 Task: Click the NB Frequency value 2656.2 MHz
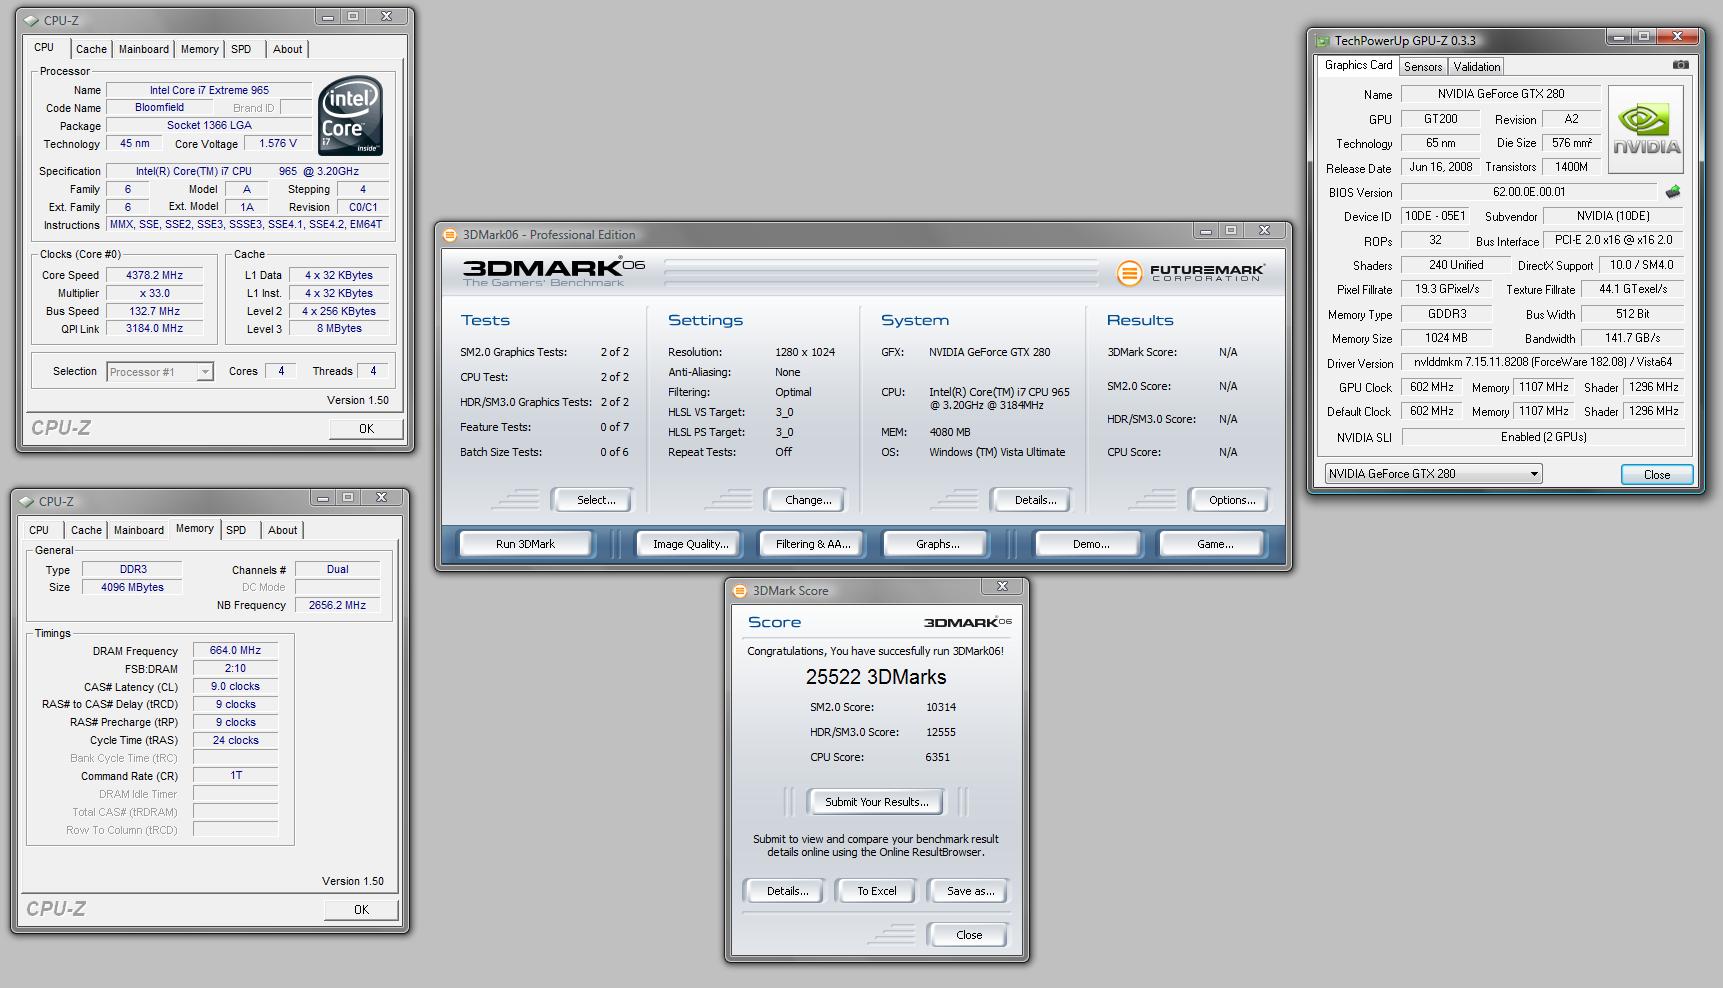[337, 605]
